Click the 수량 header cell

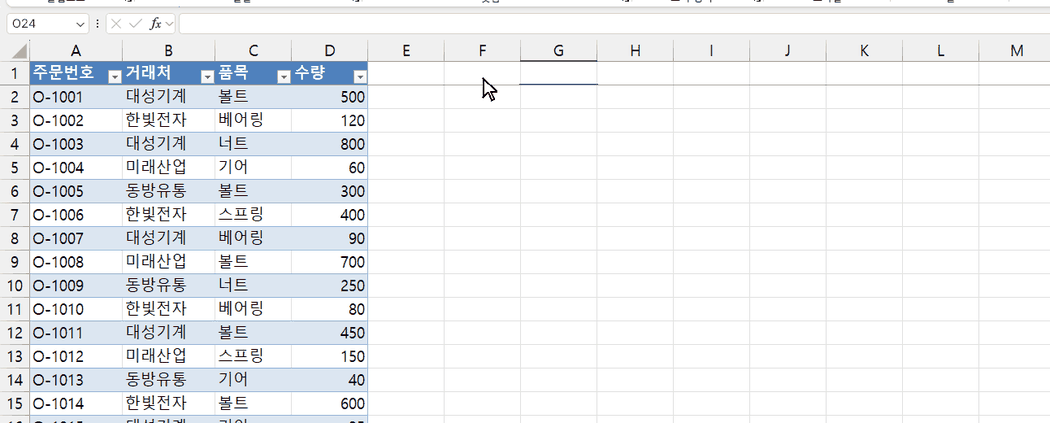point(330,73)
